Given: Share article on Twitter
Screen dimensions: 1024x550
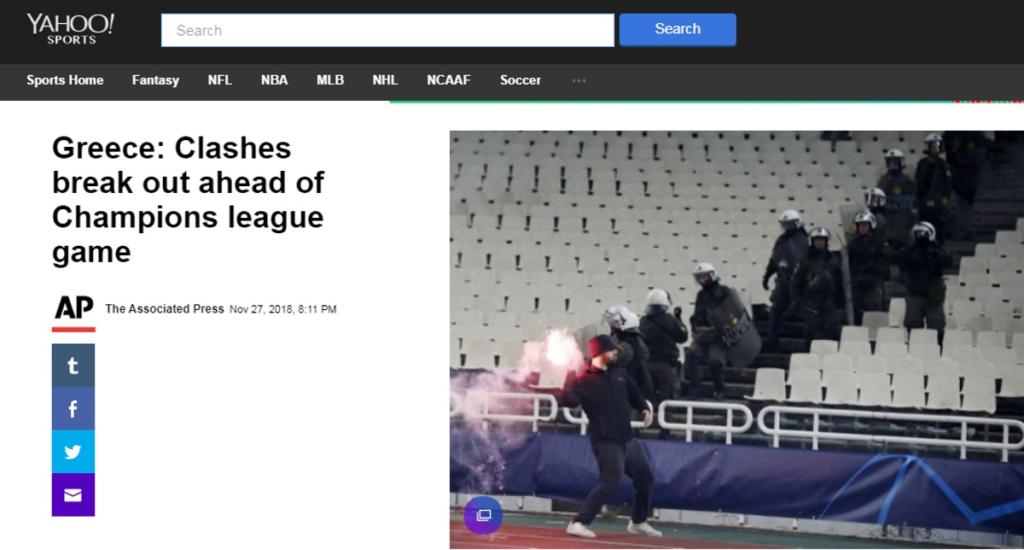Looking at the screenshot, I should pyautogui.click(x=73, y=451).
